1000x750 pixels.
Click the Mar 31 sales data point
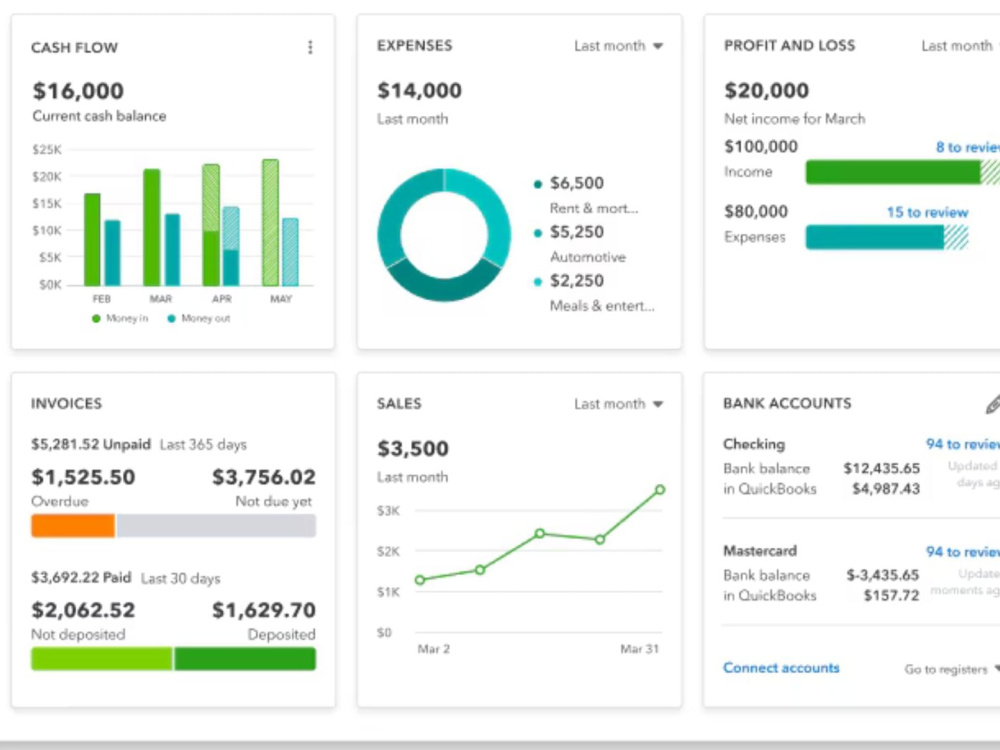pos(660,490)
